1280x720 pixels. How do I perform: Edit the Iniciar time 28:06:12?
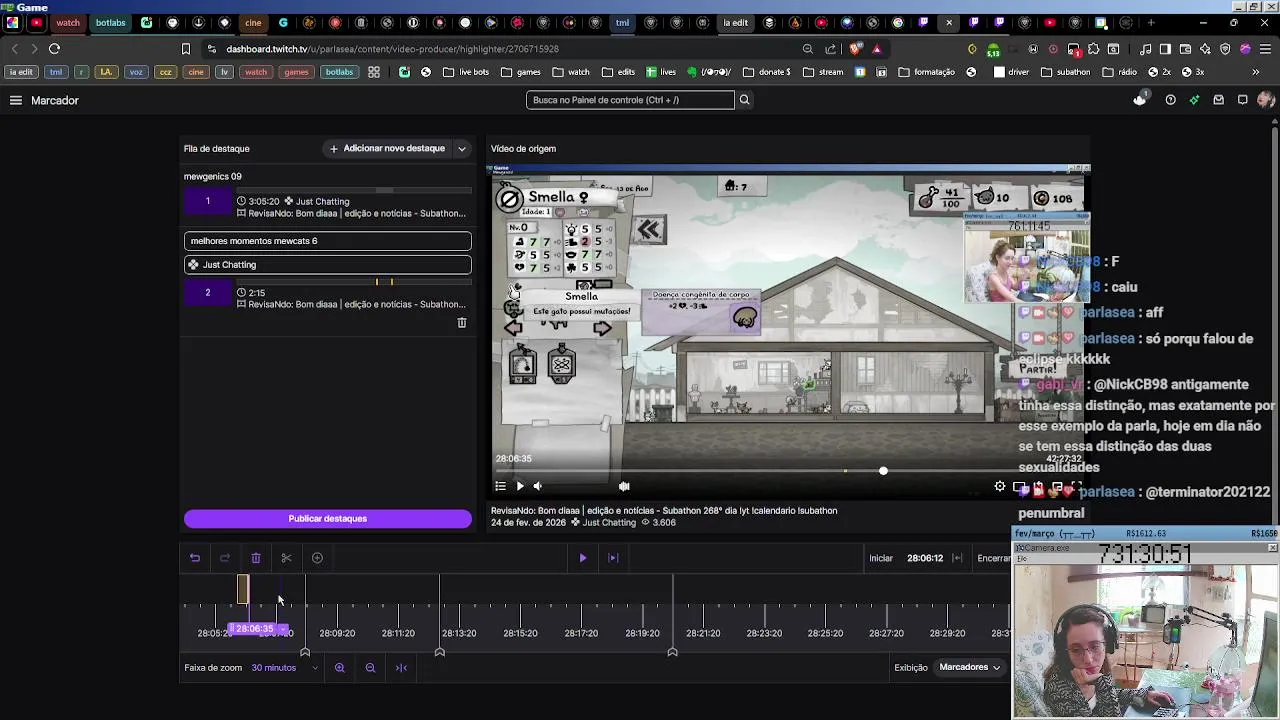pyautogui.click(x=924, y=558)
